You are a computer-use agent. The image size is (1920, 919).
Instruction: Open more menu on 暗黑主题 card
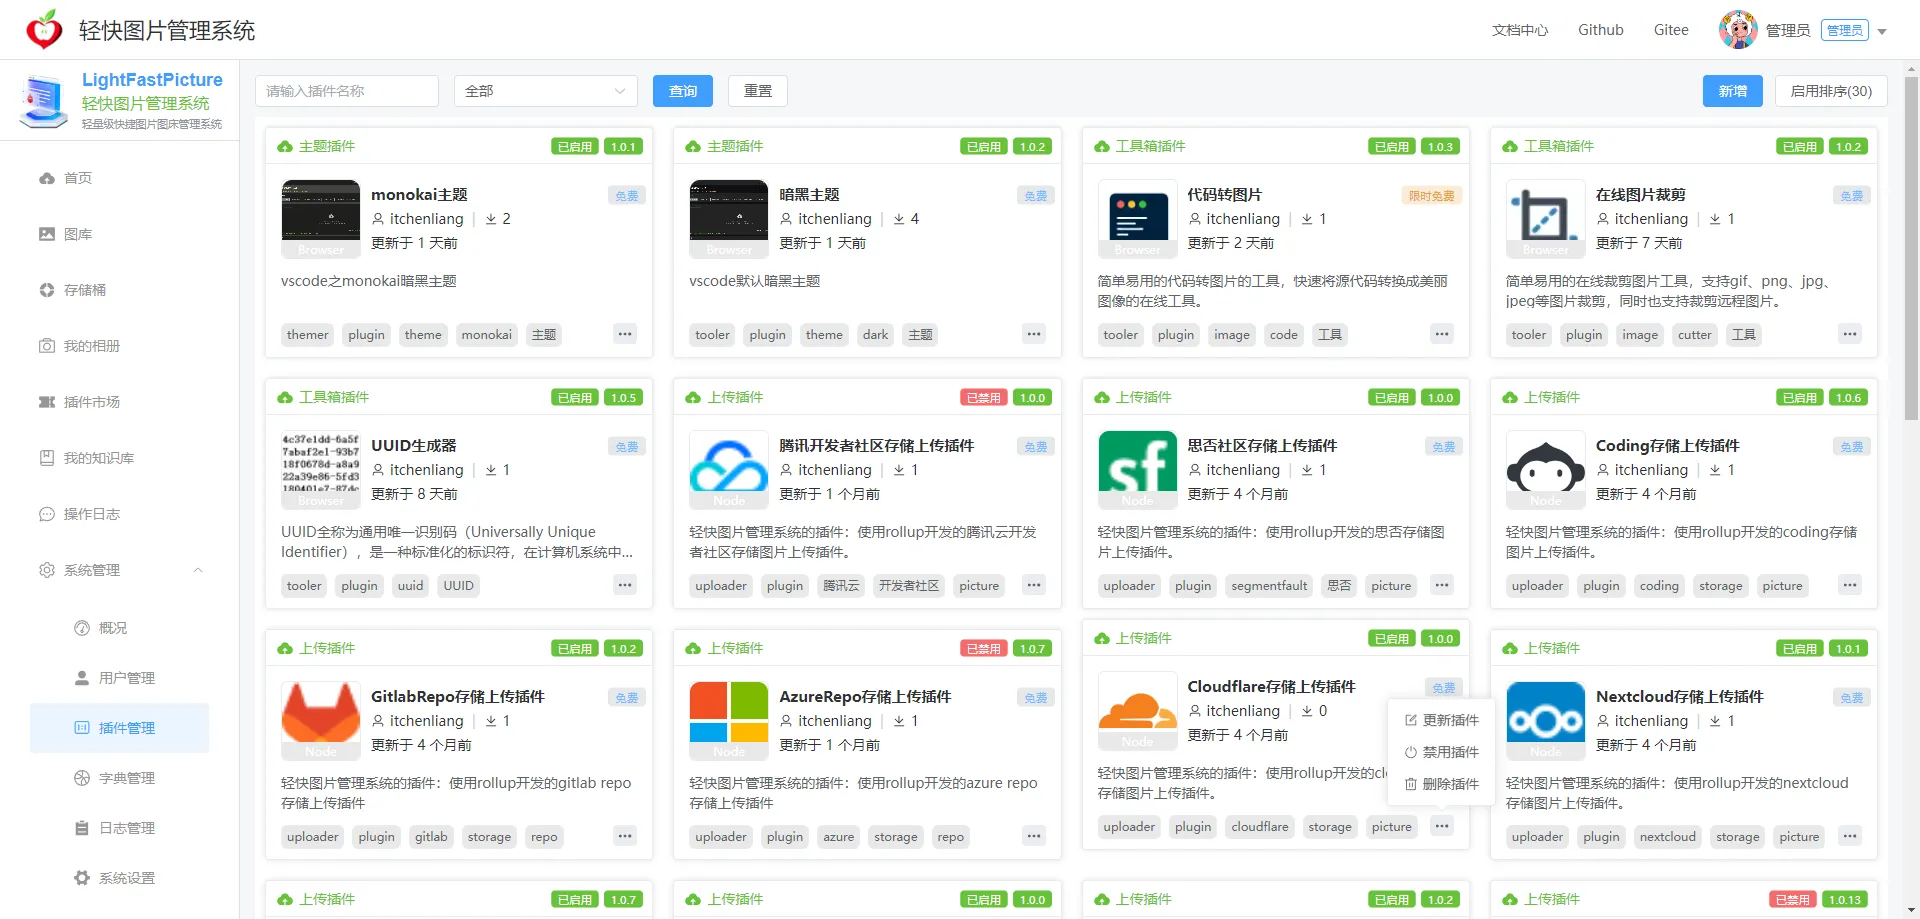click(1033, 334)
